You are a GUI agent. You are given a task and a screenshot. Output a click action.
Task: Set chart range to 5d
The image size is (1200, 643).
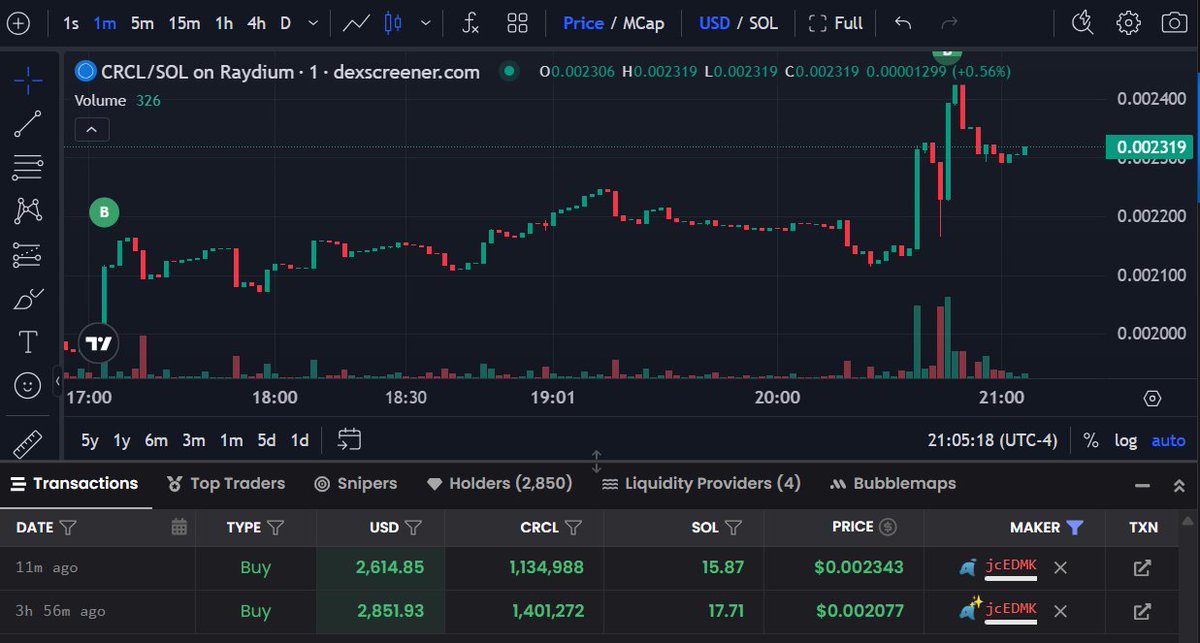(266, 440)
